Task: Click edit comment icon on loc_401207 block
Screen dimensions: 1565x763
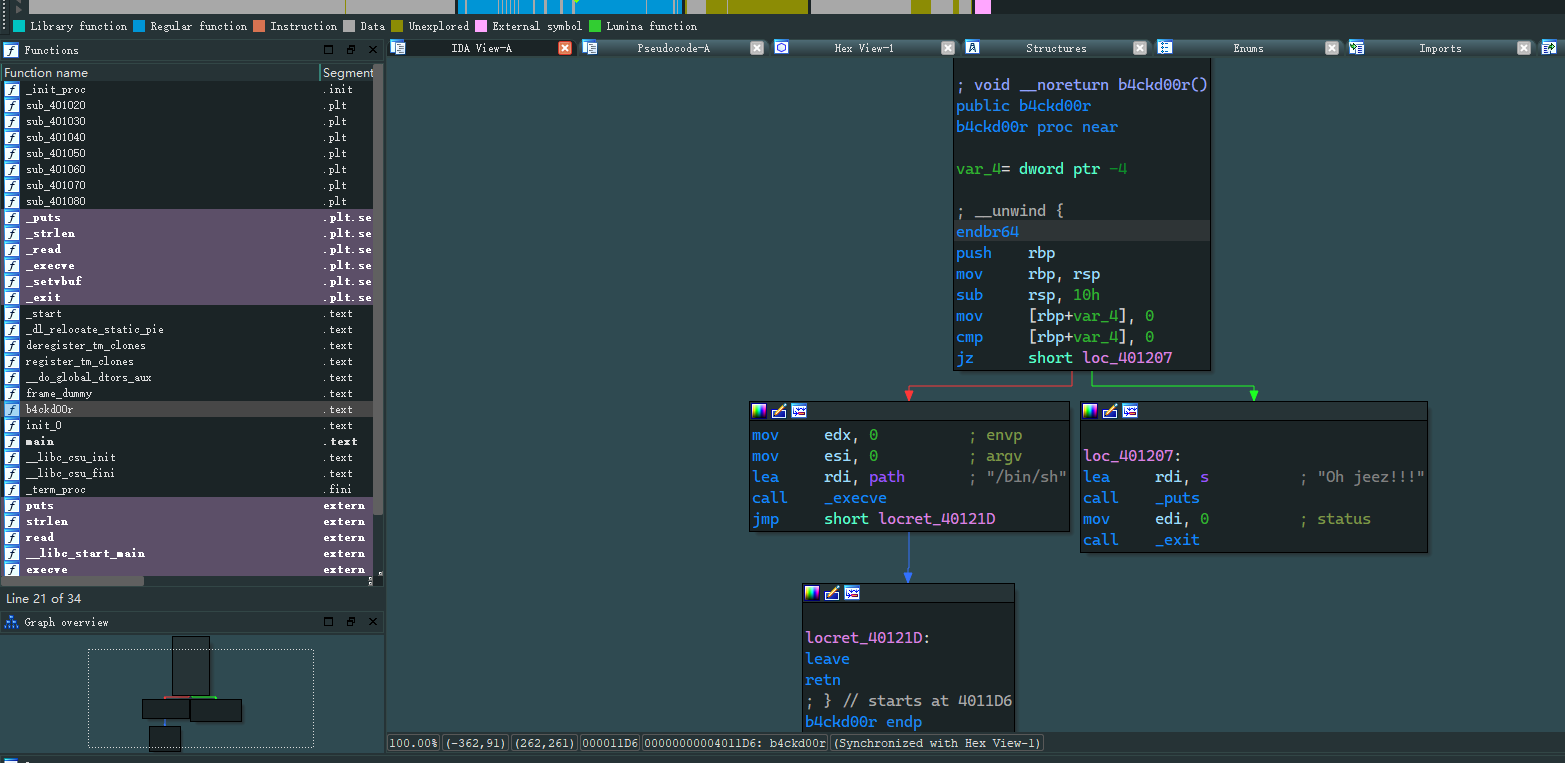Action: tap(1110, 410)
